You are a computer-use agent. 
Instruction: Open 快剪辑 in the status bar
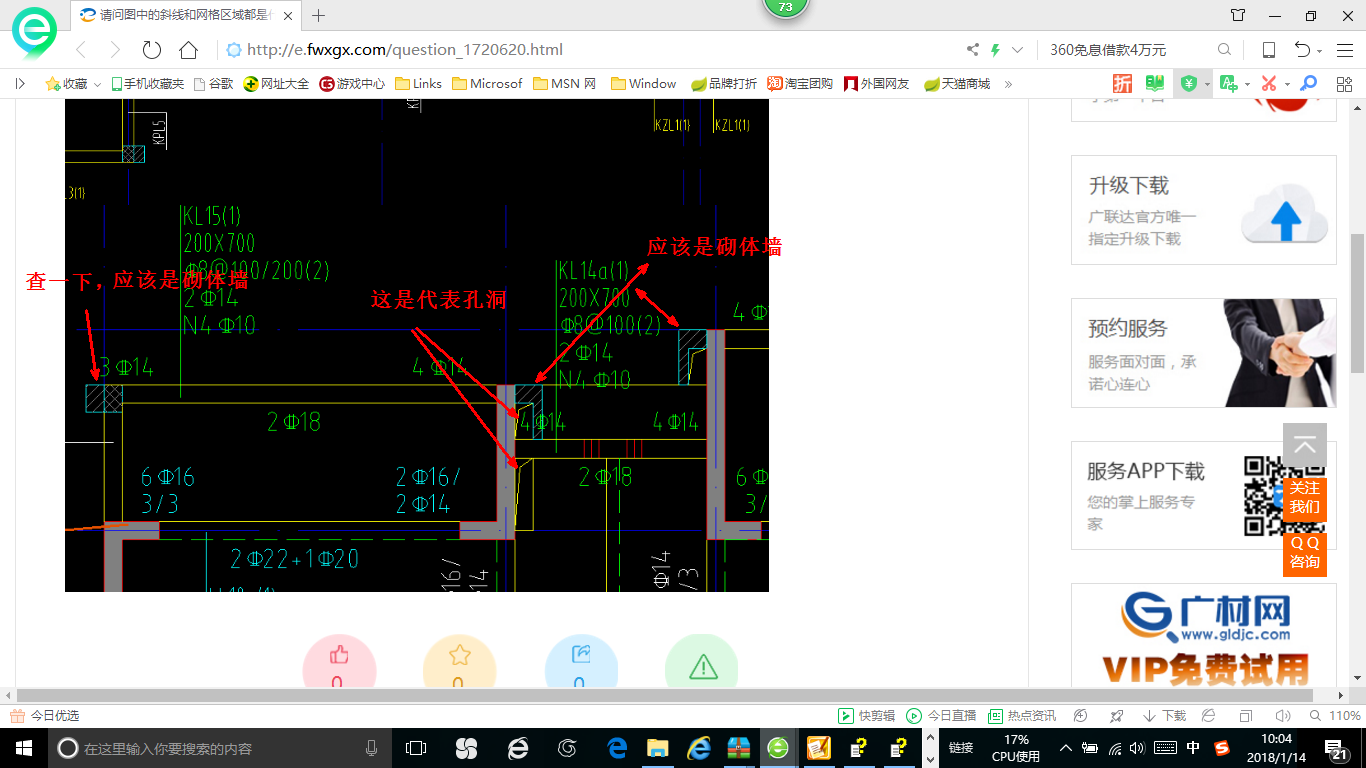point(866,716)
